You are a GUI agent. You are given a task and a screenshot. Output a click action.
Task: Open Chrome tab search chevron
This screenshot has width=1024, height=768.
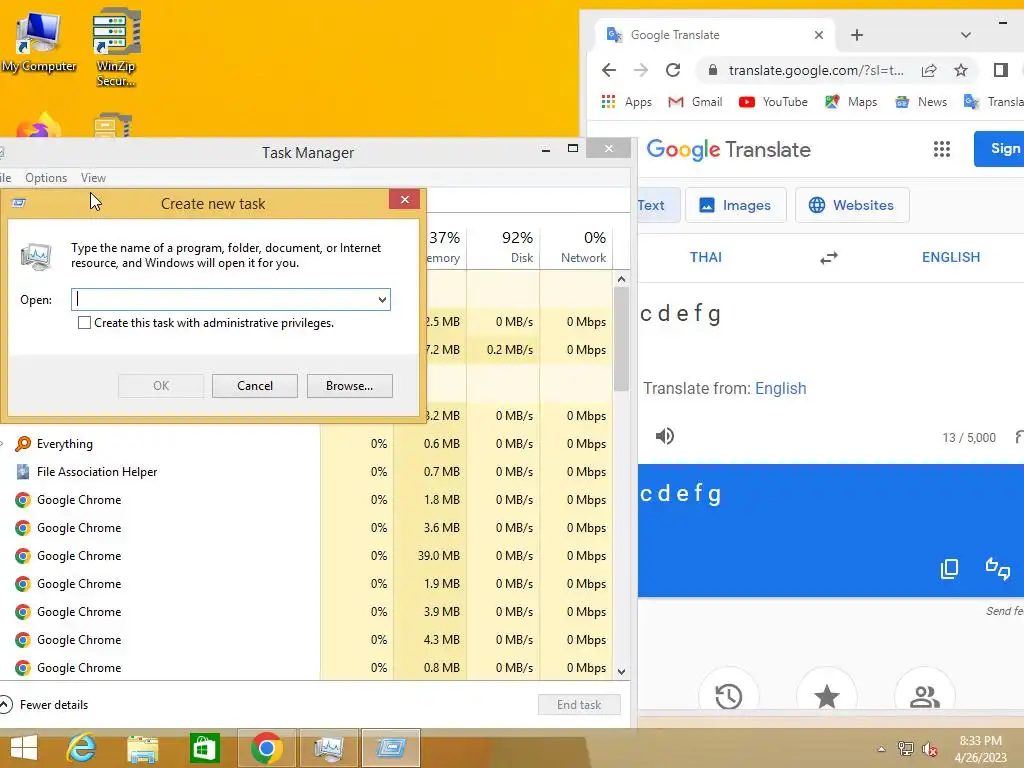[x=966, y=35]
